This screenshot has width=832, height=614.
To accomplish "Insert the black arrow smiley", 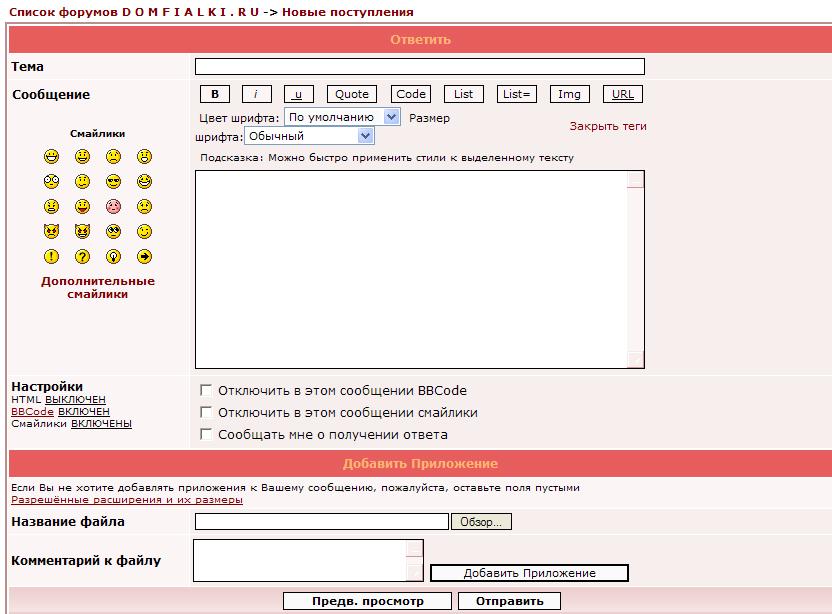I will point(144,257).
